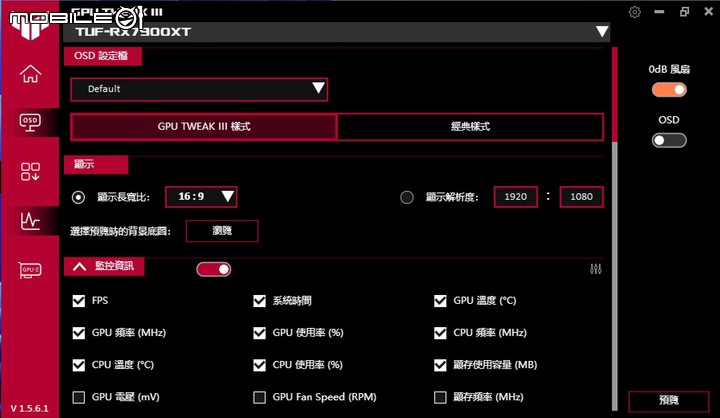The image size is (720, 418).
Task: Open the utilities download sidebar icon
Action: [30, 171]
